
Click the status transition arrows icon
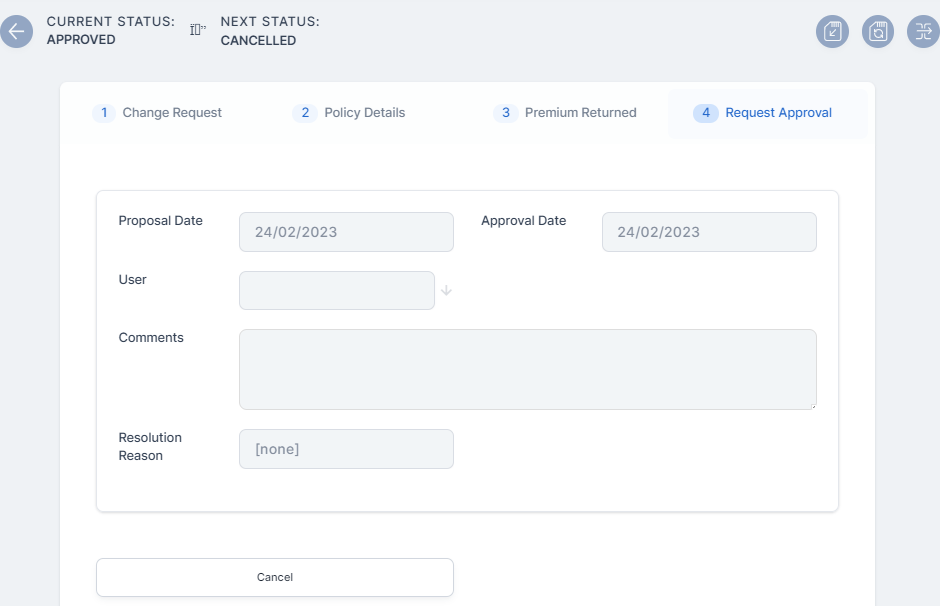point(922,31)
